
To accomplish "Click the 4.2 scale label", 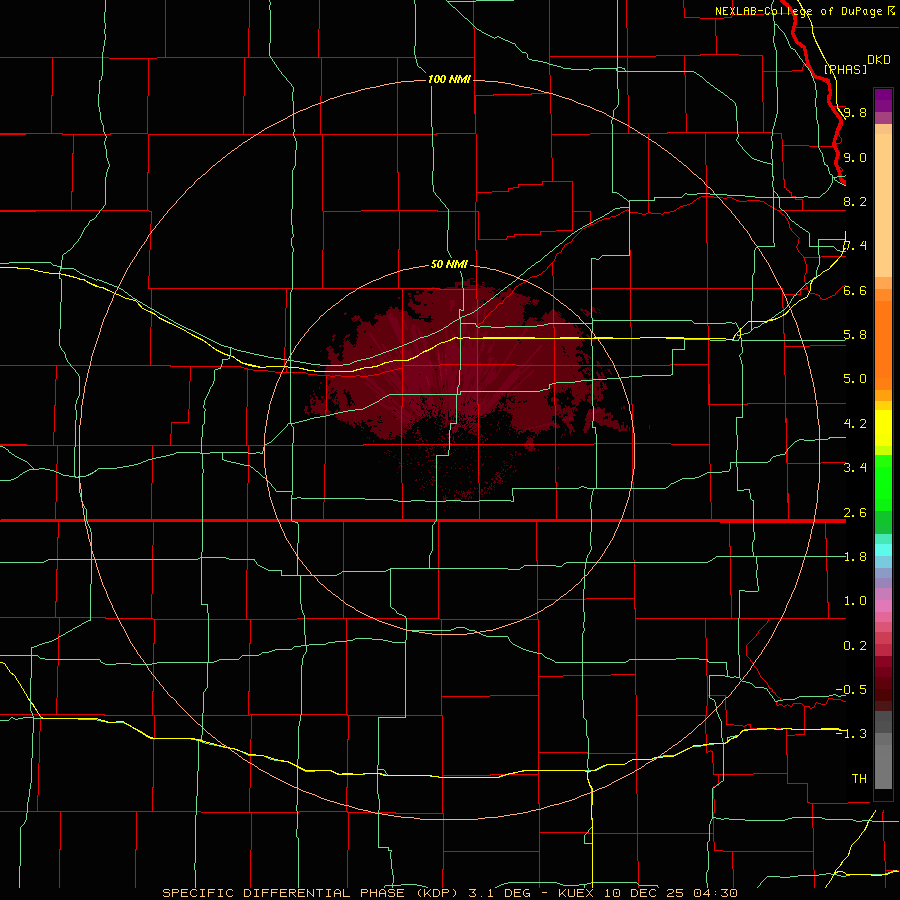I will click(x=855, y=424).
